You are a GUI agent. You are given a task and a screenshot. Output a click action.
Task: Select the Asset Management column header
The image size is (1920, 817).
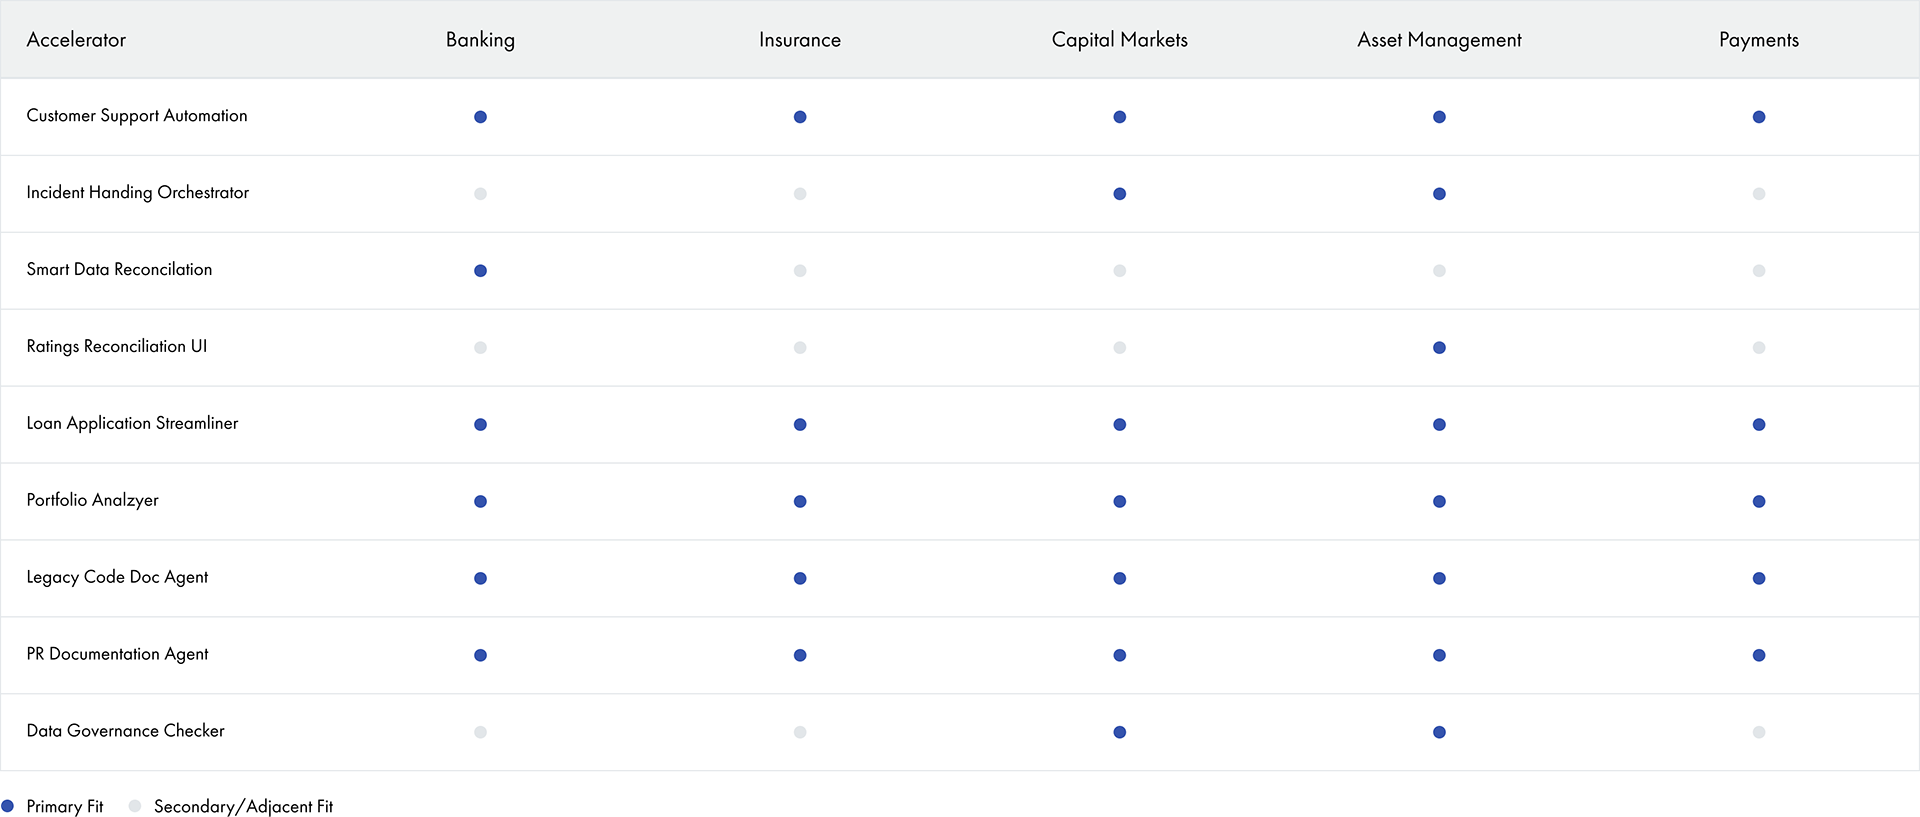(1439, 40)
